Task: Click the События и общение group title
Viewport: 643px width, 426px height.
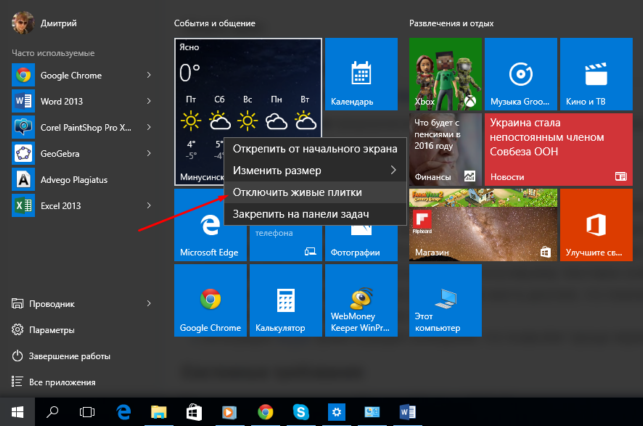Action: pyautogui.click(x=214, y=23)
